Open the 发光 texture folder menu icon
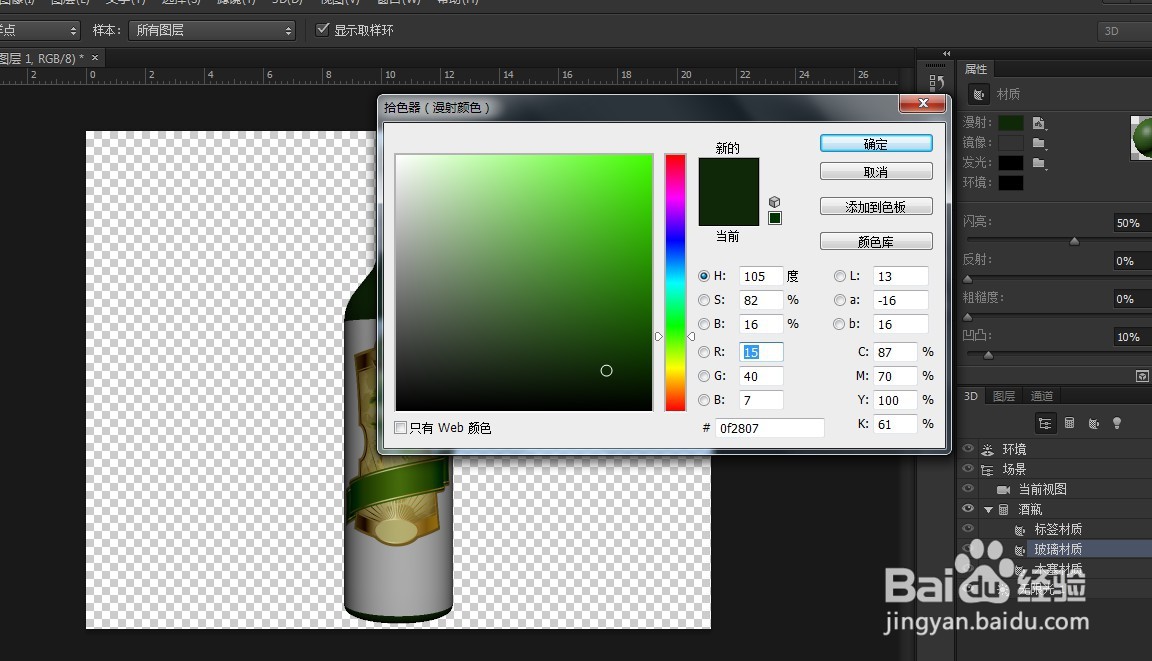1152x661 pixels. coord(1039,163)
